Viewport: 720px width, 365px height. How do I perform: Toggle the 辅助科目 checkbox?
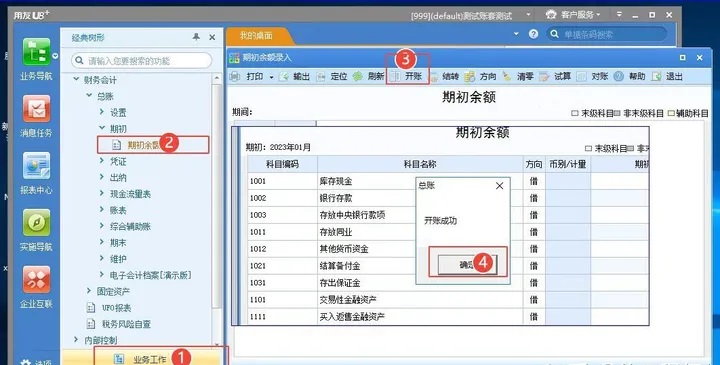pos(671,113)
